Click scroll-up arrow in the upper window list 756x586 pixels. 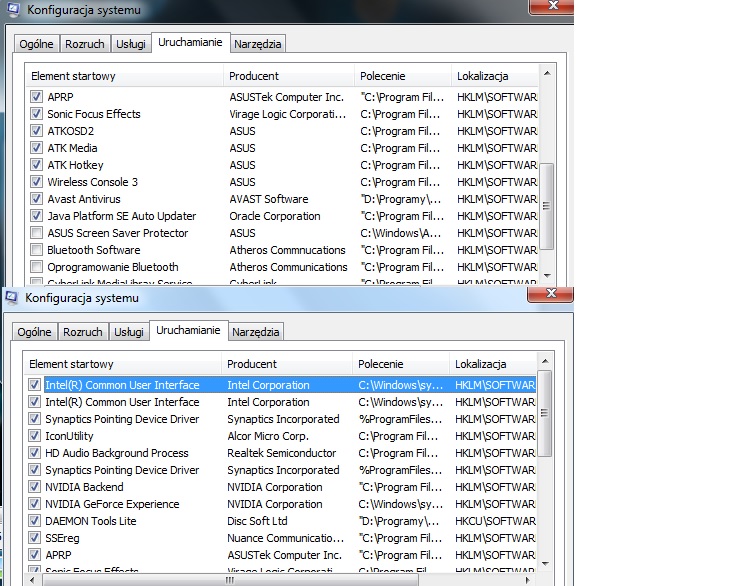point(547,73)
